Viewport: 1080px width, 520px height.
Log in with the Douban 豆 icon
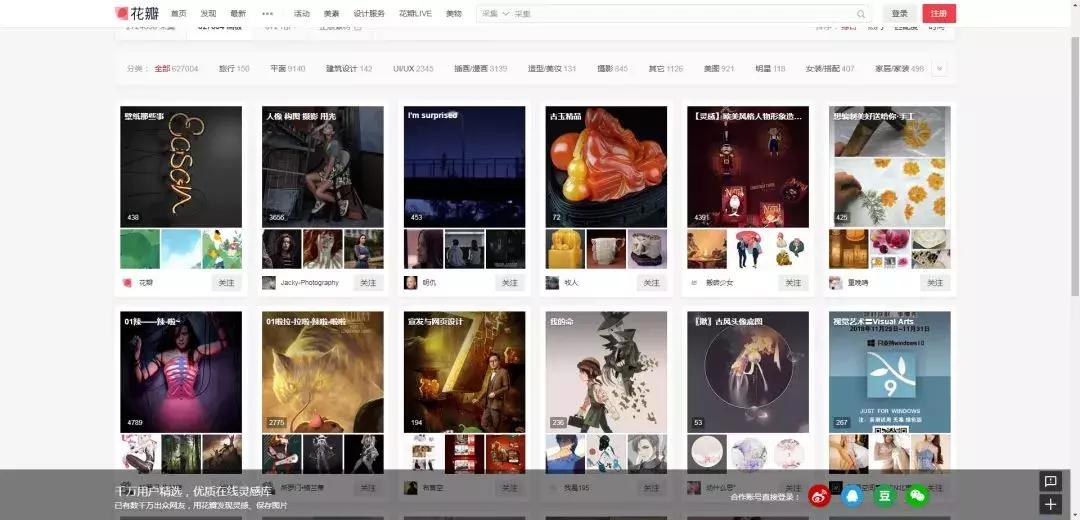pyautogui.click(x=885, y=495)
